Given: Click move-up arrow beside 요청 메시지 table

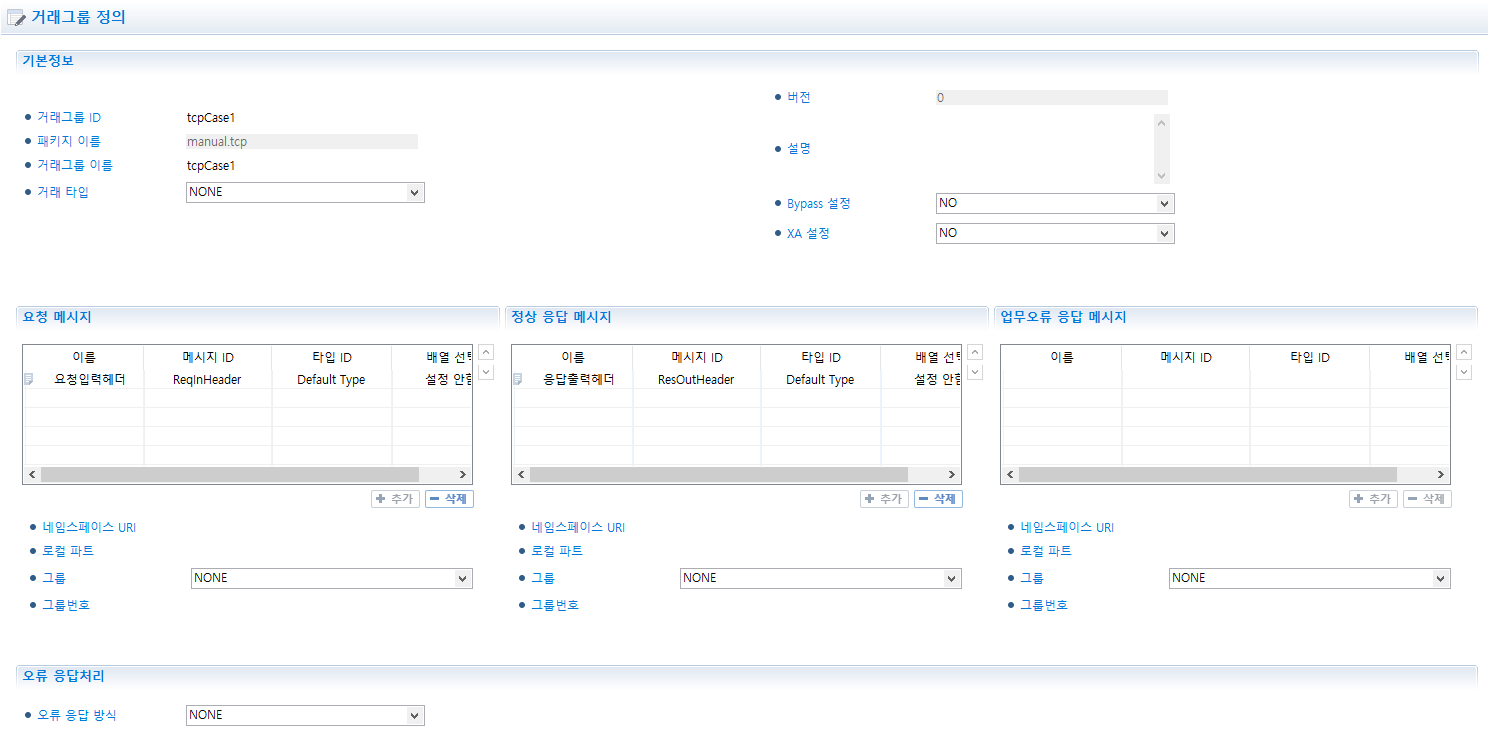Looking at the screenshot, I should (486, 352).
